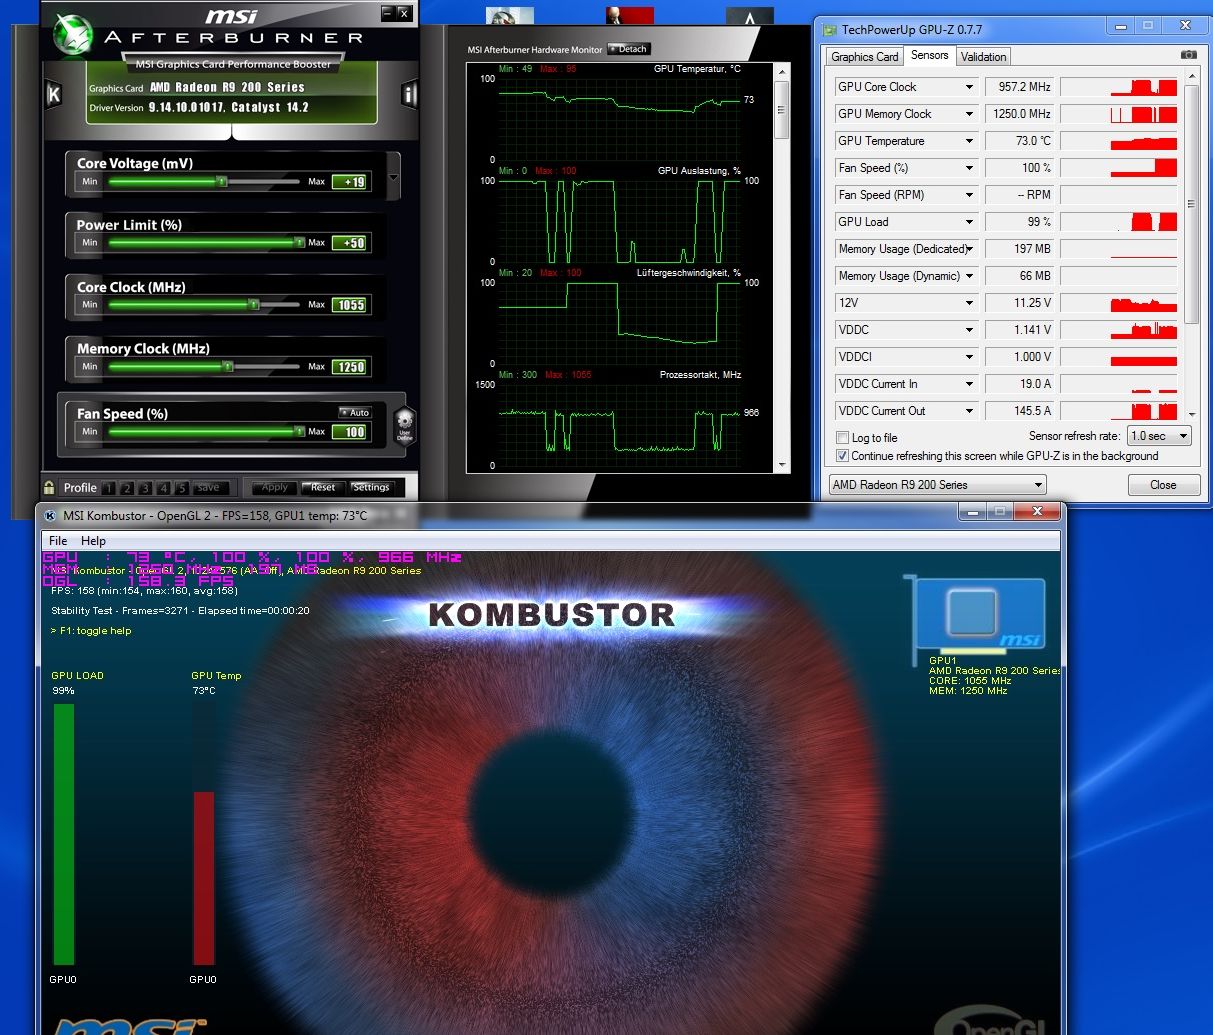Click the '145.5 A' VDDC Current Out value

coord(1020,411)
